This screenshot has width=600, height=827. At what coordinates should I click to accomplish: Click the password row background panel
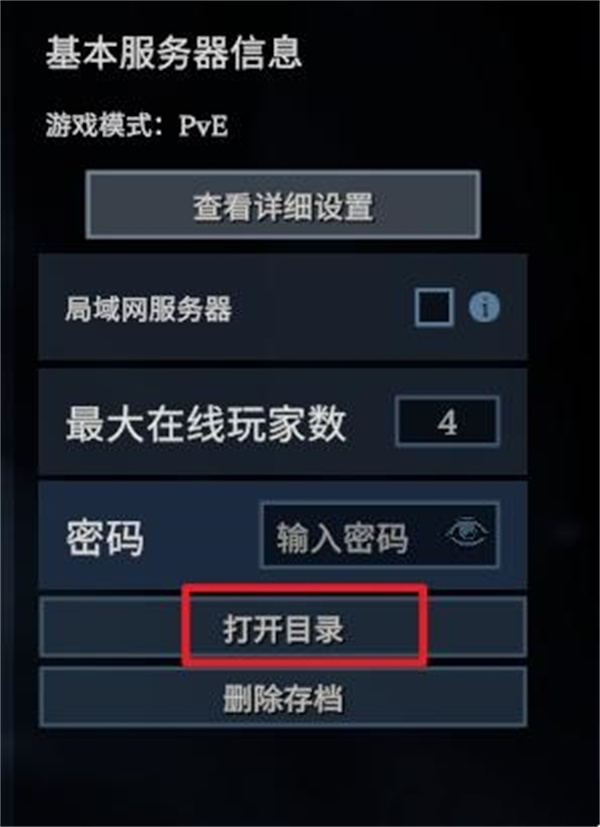pos(283,535)
